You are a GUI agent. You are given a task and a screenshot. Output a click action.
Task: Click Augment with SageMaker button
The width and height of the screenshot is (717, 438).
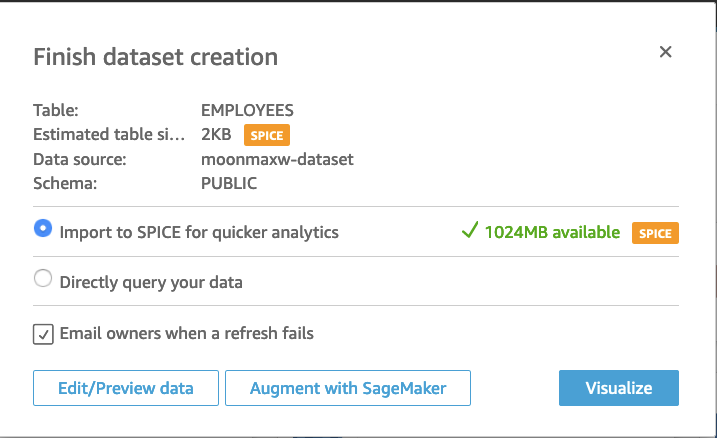pos(347,388)
